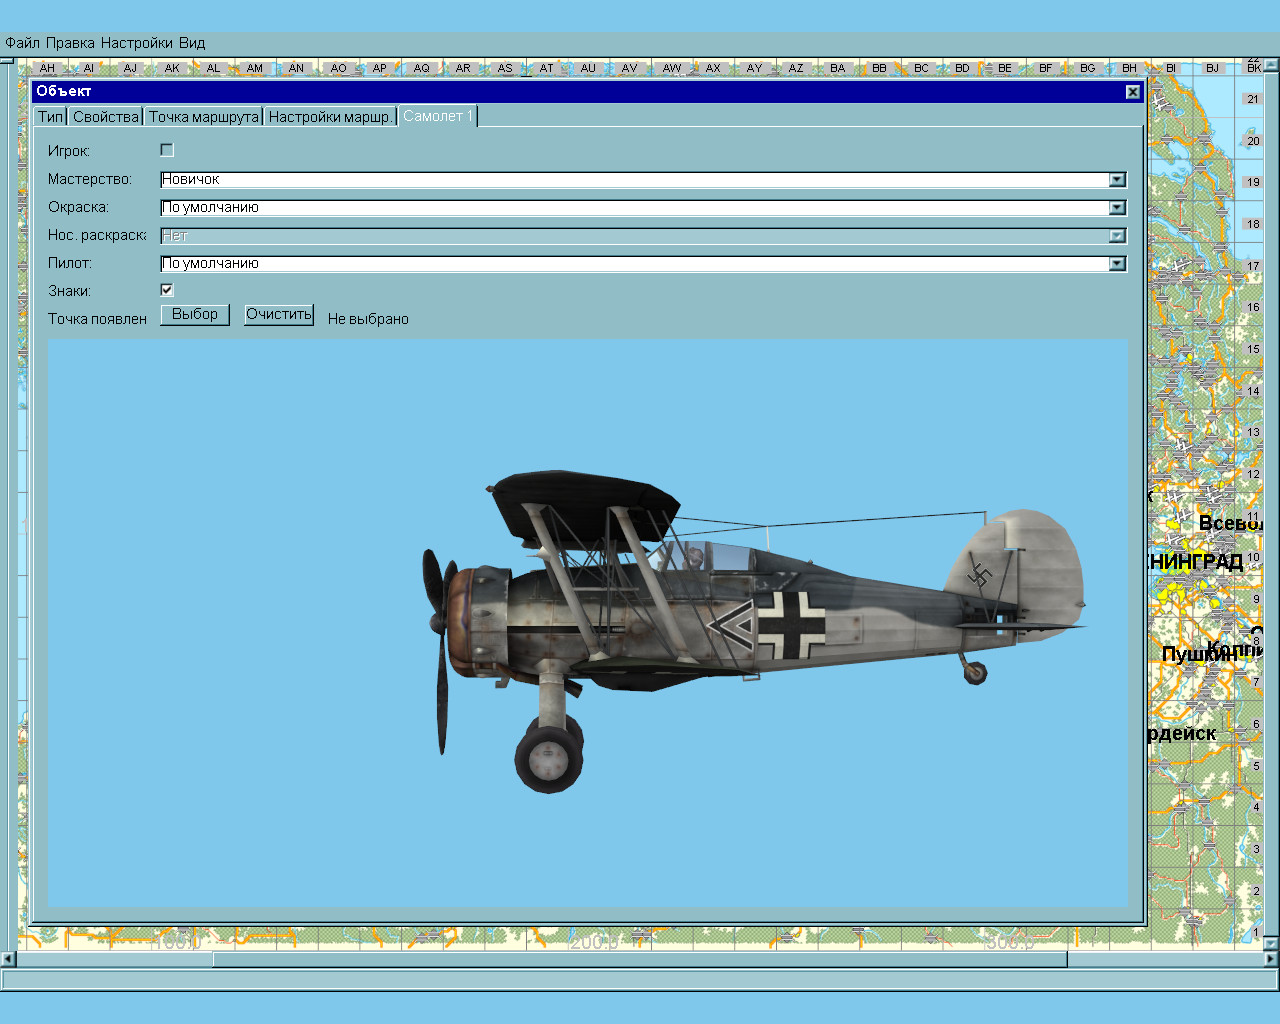Click map column header BD
Image resolution: width=1280 pixels, height=1024 pixels.
[962, 68]
